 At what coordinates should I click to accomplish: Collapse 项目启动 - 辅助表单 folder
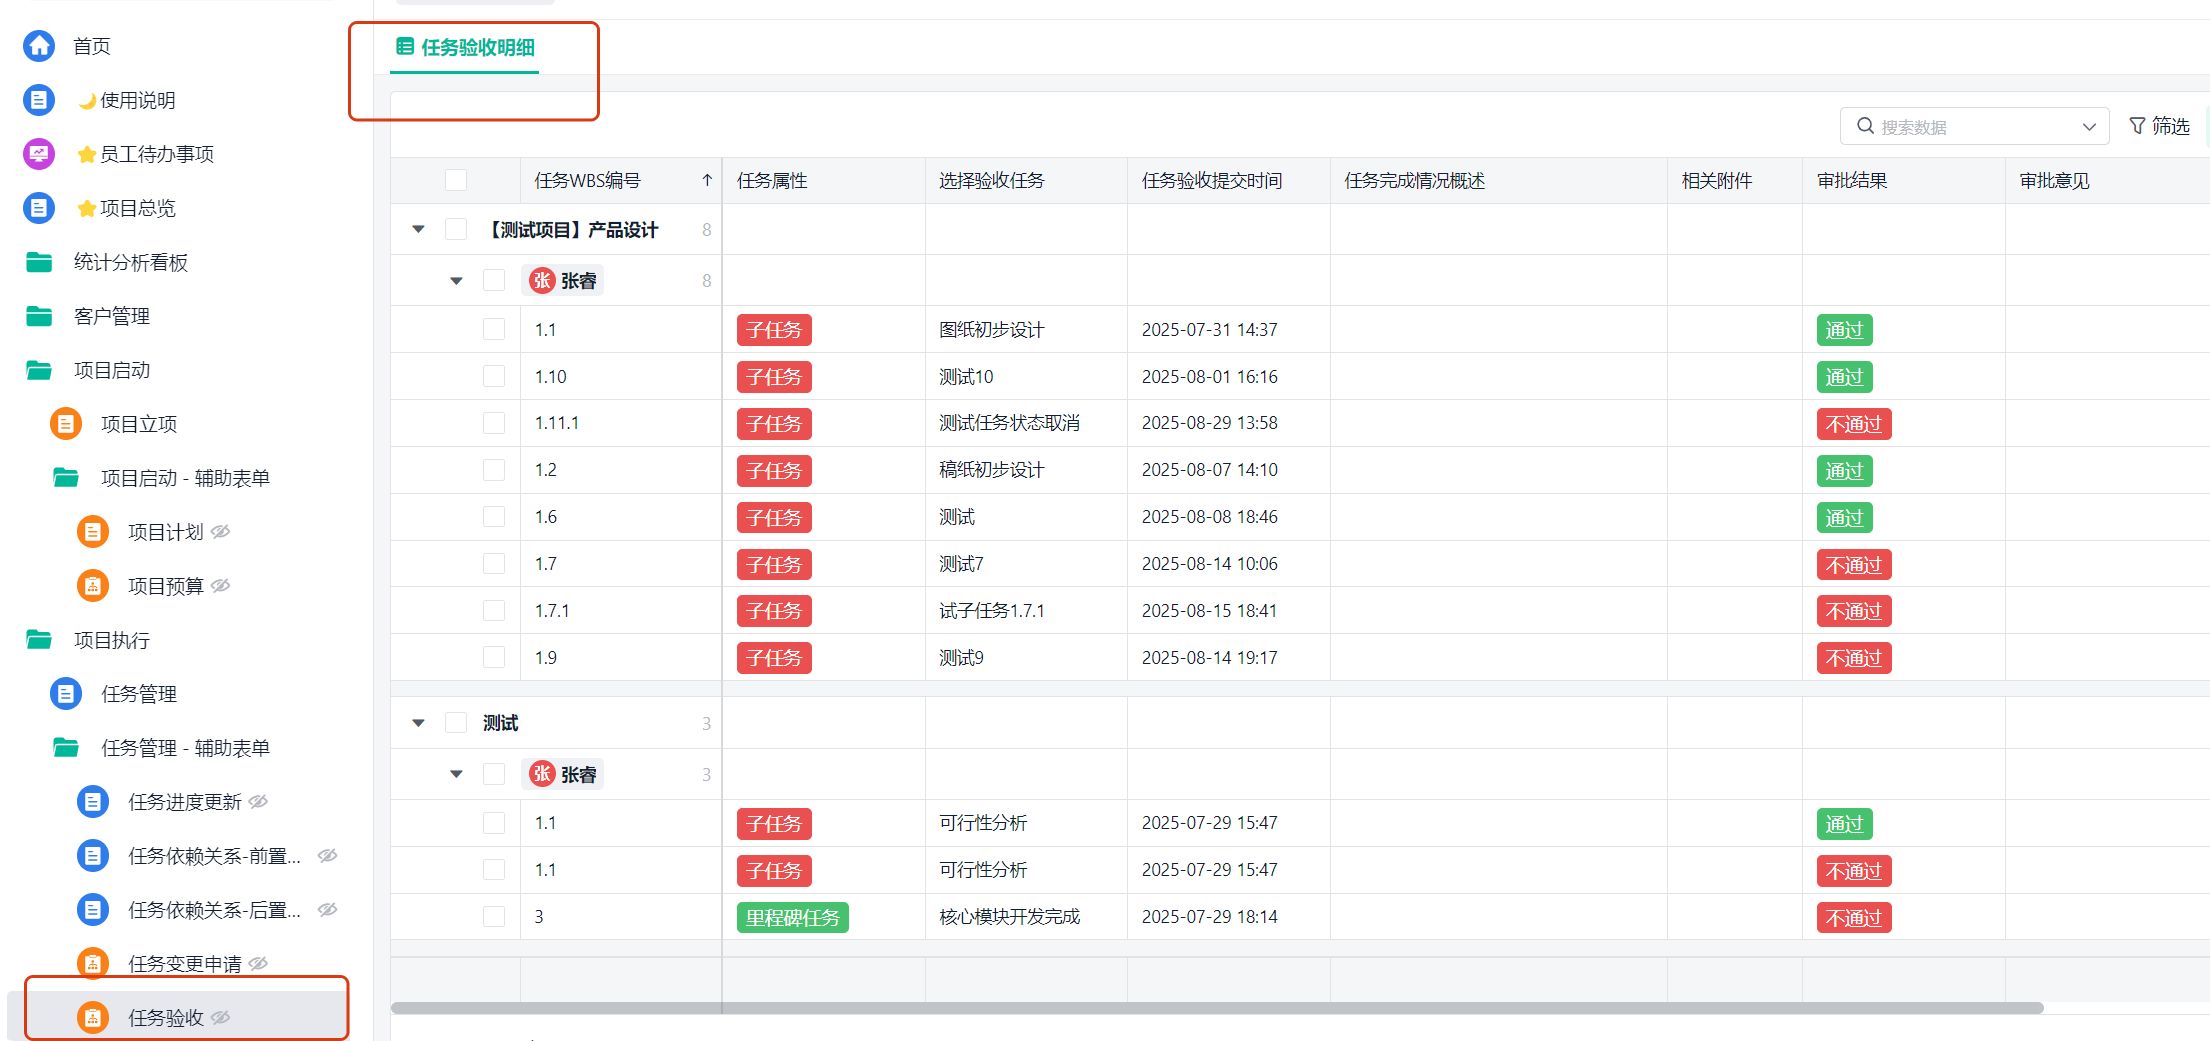(66, 478)
